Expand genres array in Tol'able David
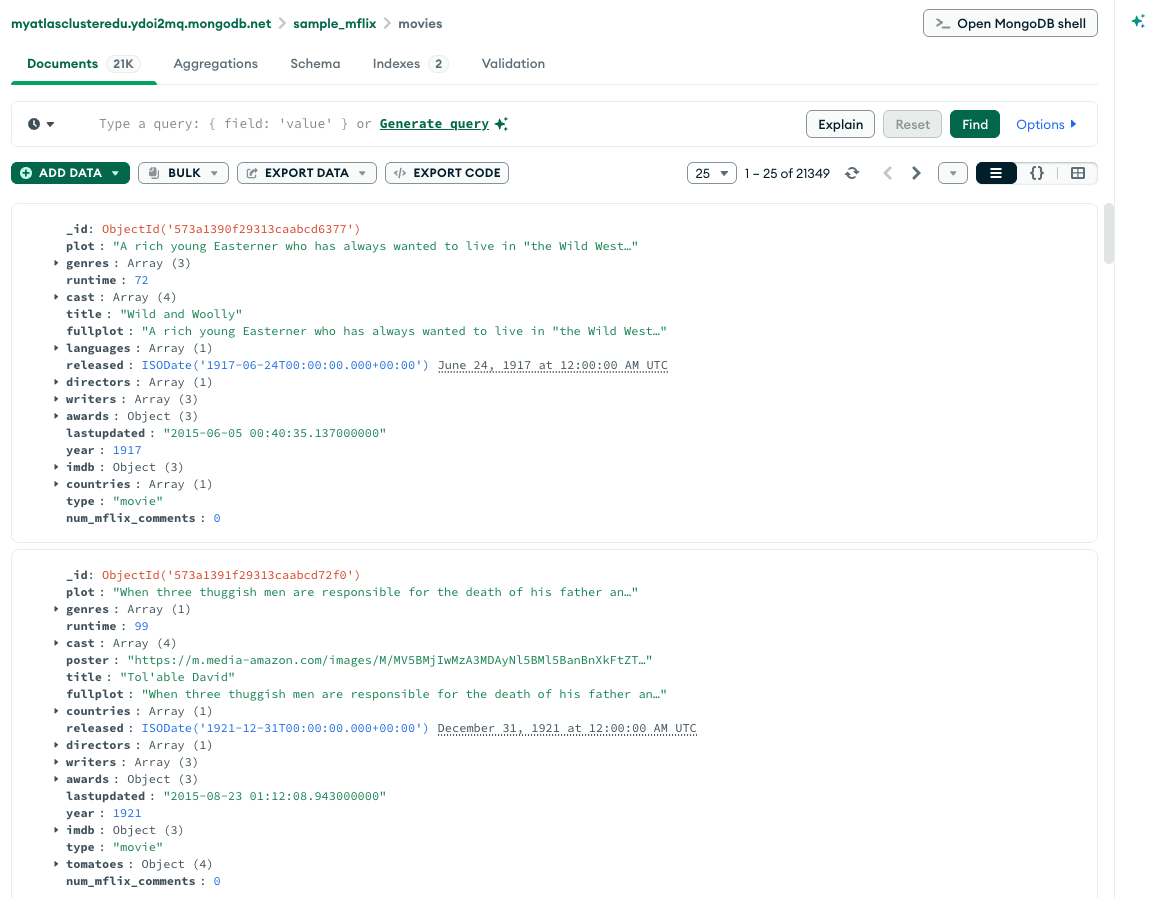The height and width of the screenshot is (898, 1158). [x=56, y=609]
